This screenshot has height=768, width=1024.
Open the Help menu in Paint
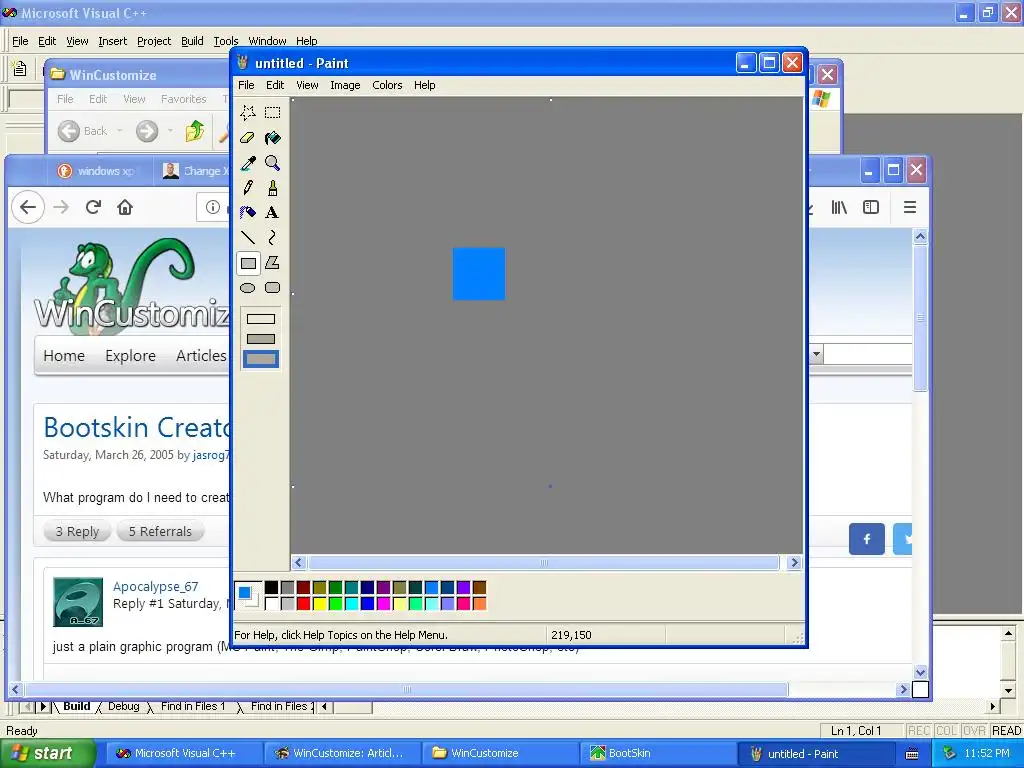(x=424, y=85)
